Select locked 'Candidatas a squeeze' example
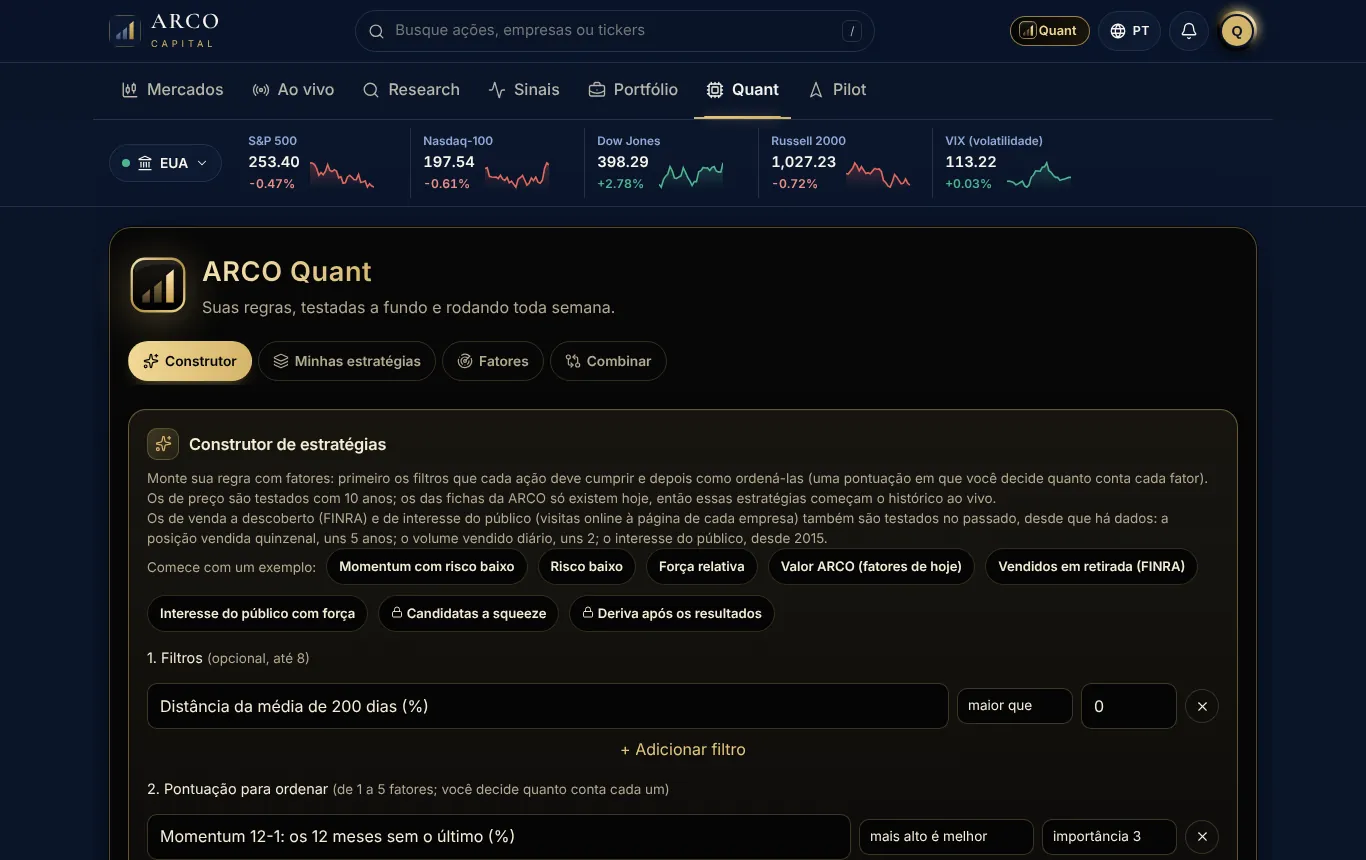This screenshot has height=860, width=1366. point(468,614)
